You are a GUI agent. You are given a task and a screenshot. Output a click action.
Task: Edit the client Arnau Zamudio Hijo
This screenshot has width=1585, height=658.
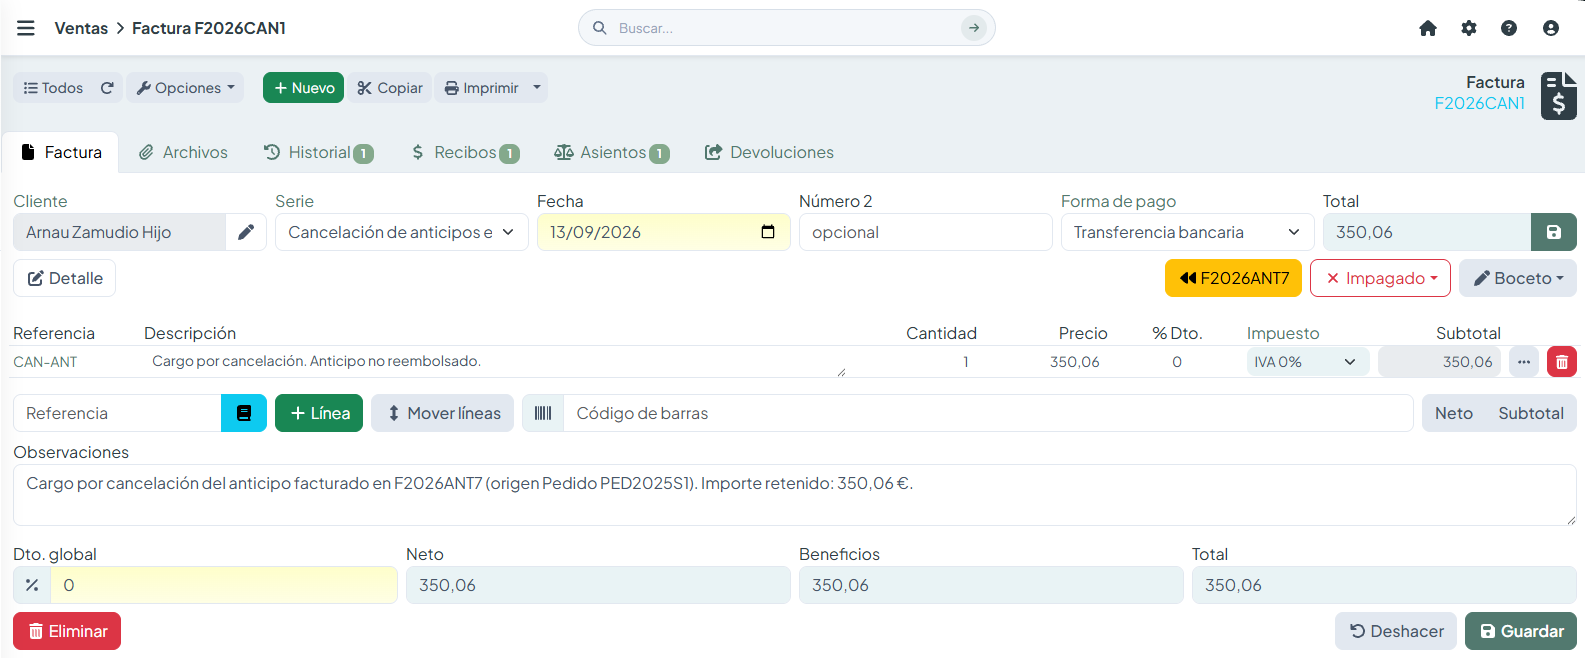pos(246,232)
